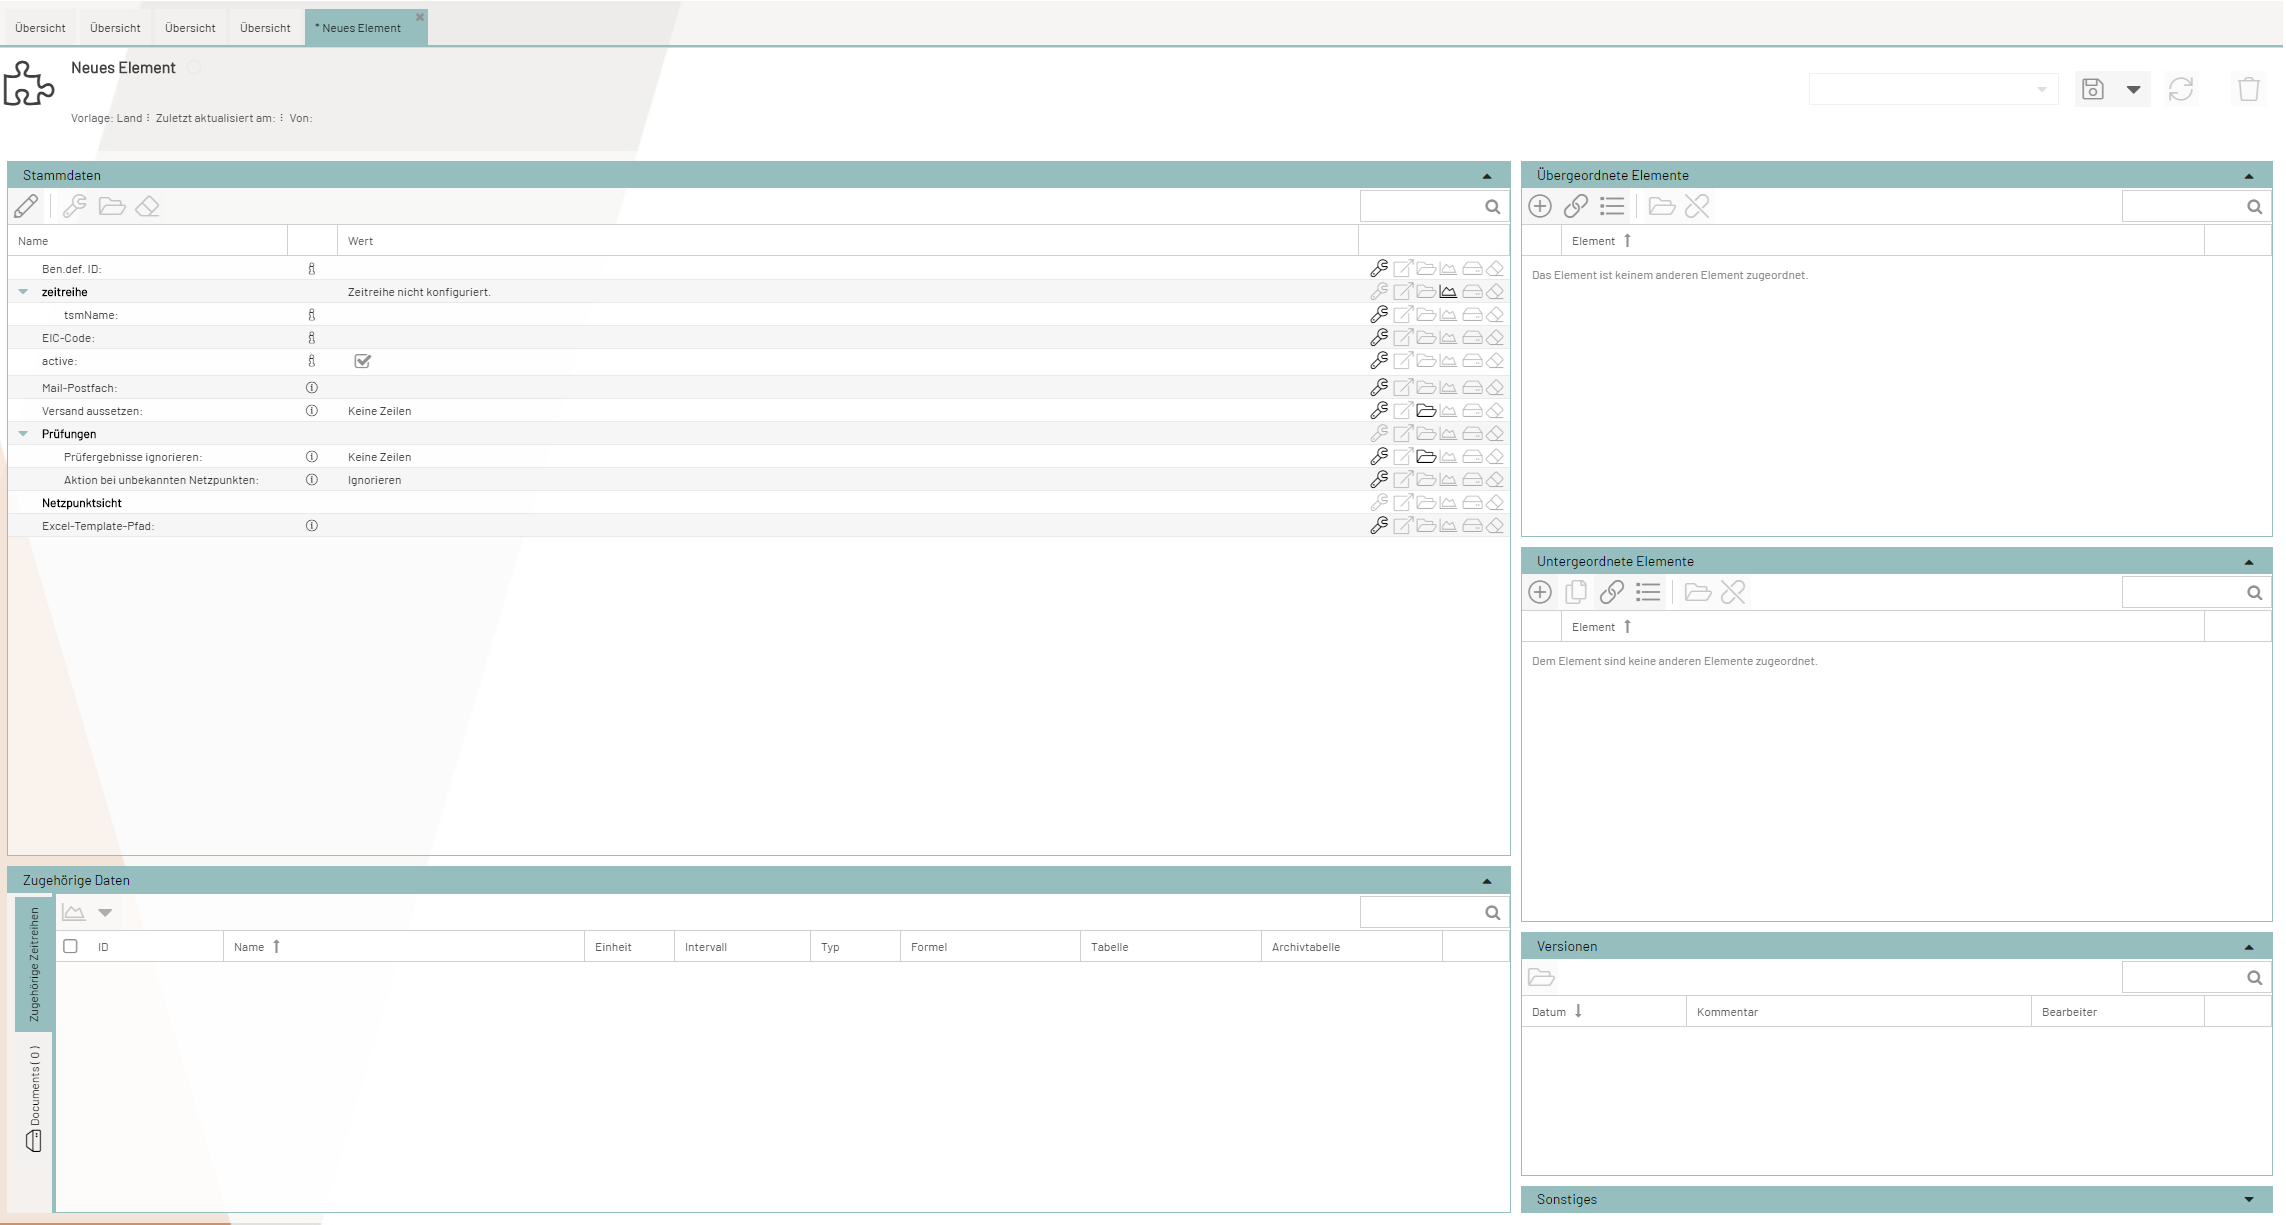
Task: Collapse the zeitreihe tree node
Action: [x=23, y=292]
